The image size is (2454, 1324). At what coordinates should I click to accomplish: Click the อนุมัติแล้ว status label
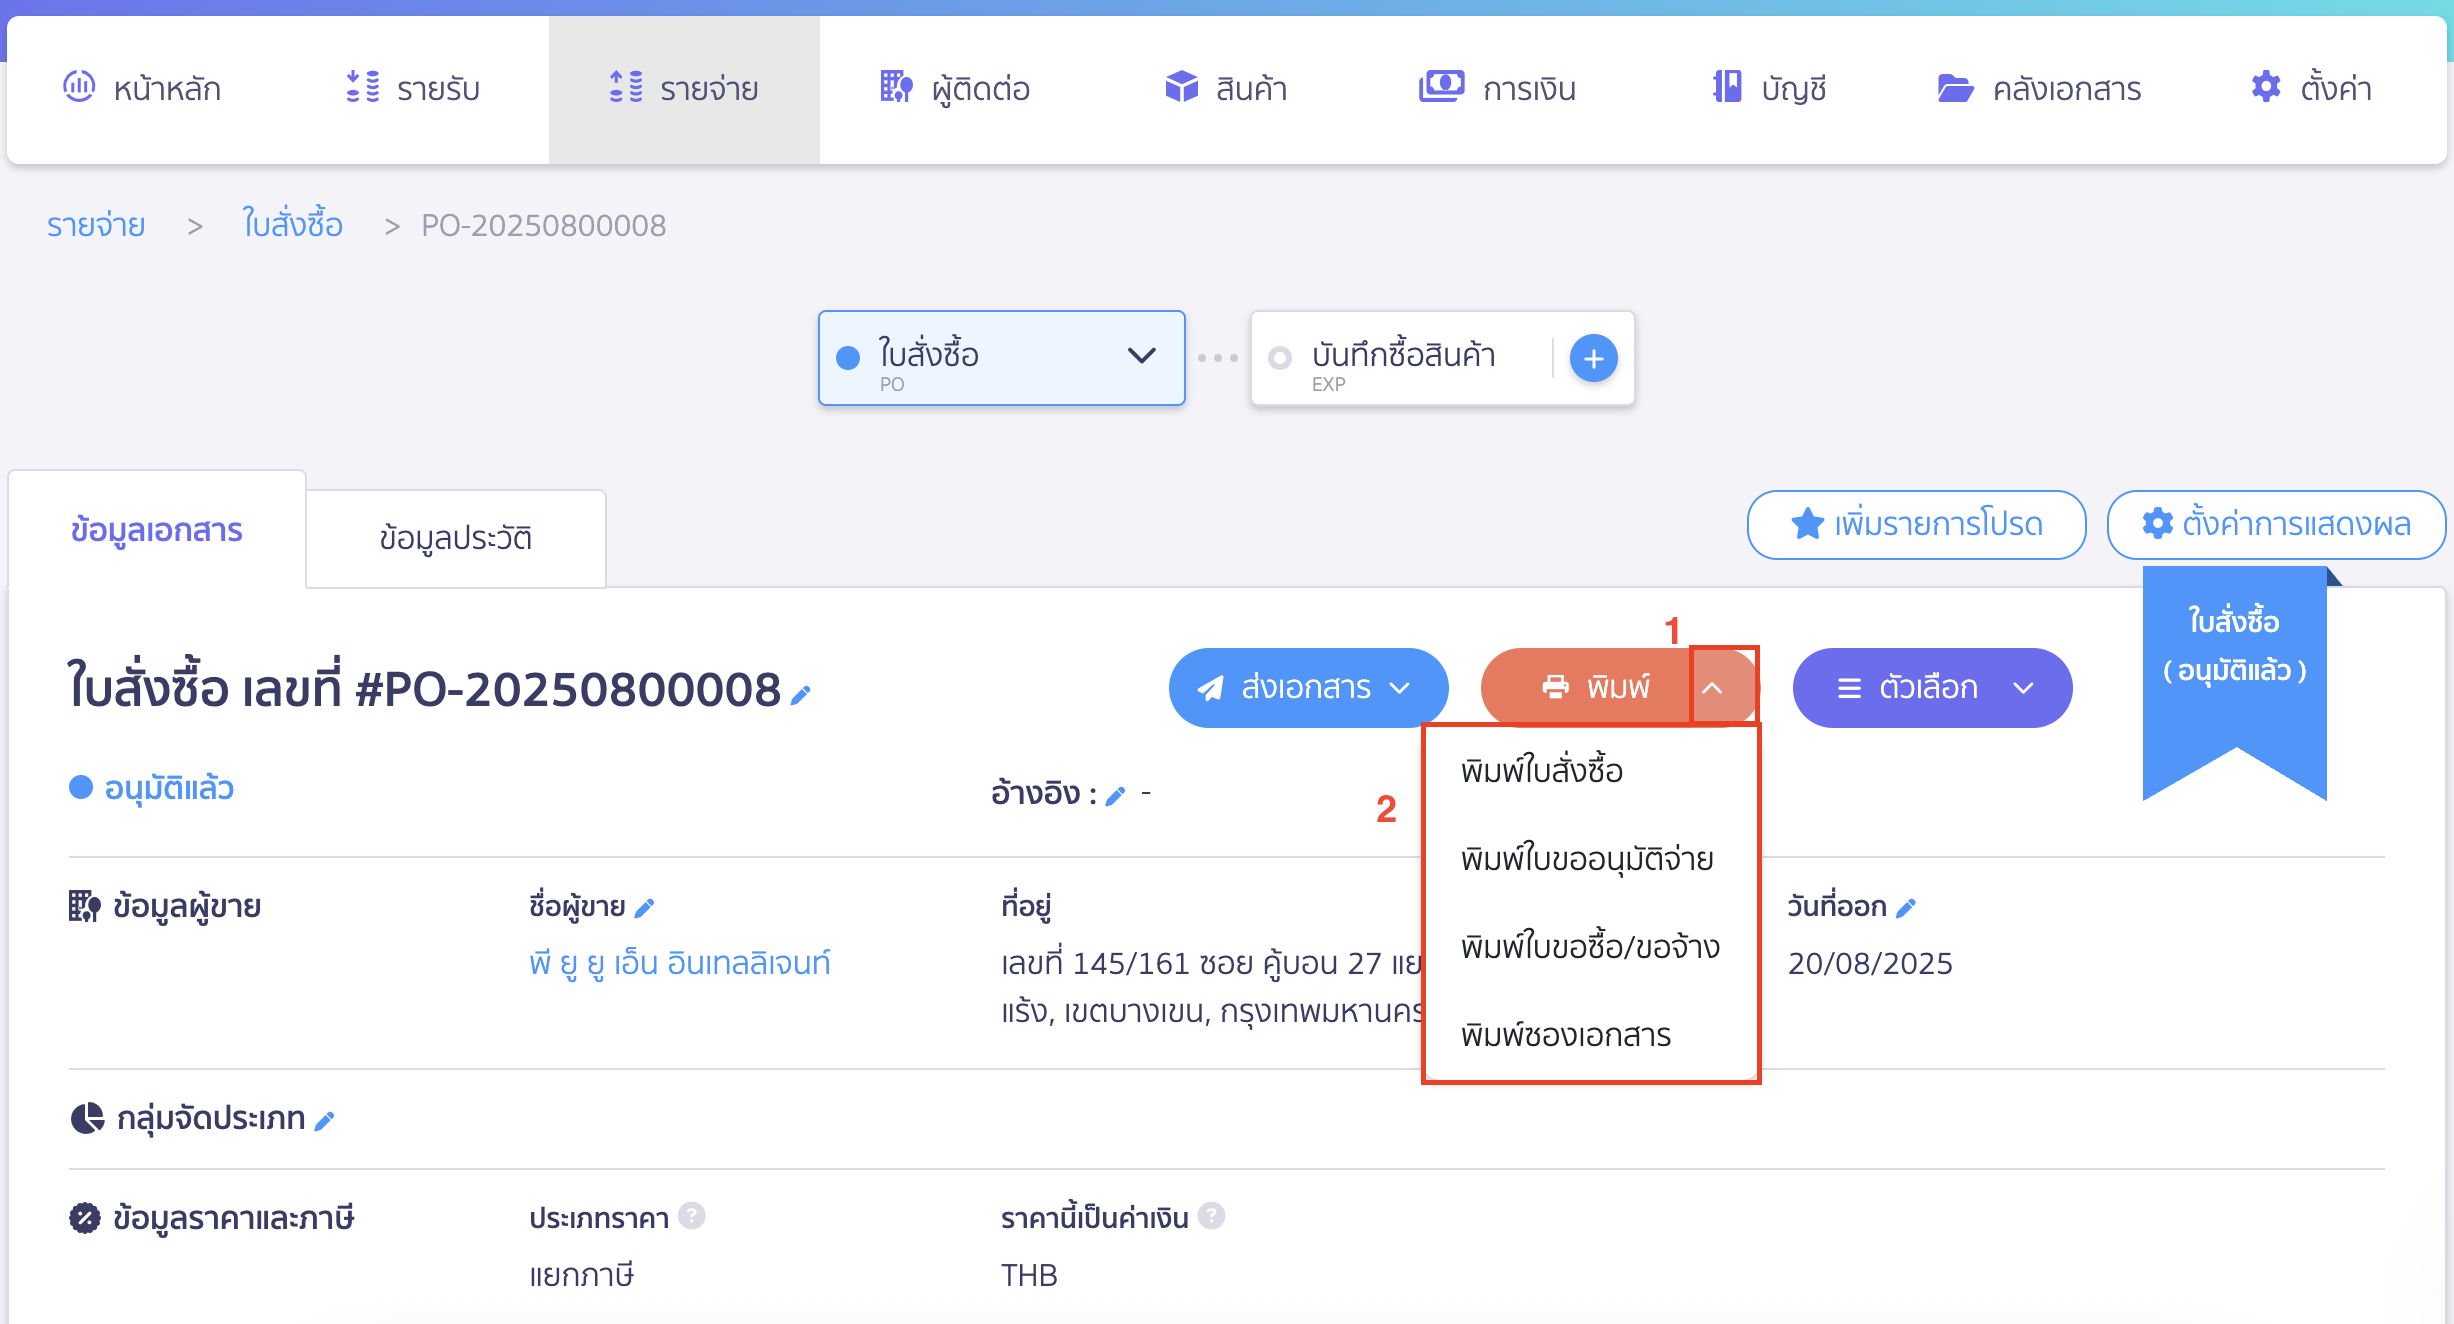(x=169, y=788)
